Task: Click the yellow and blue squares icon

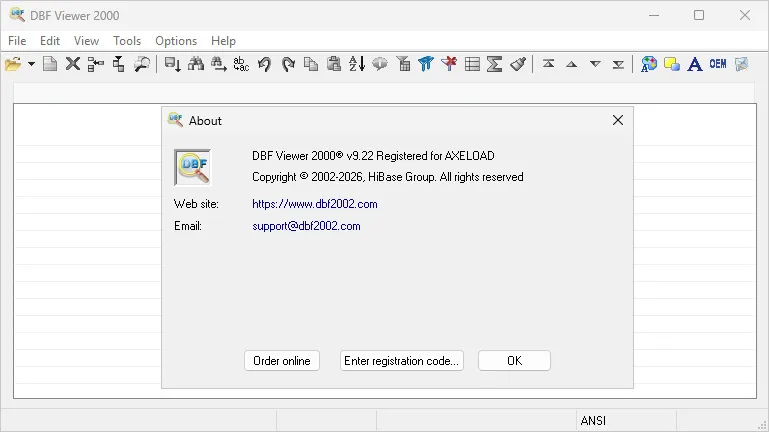Action: tap(672, 64)
